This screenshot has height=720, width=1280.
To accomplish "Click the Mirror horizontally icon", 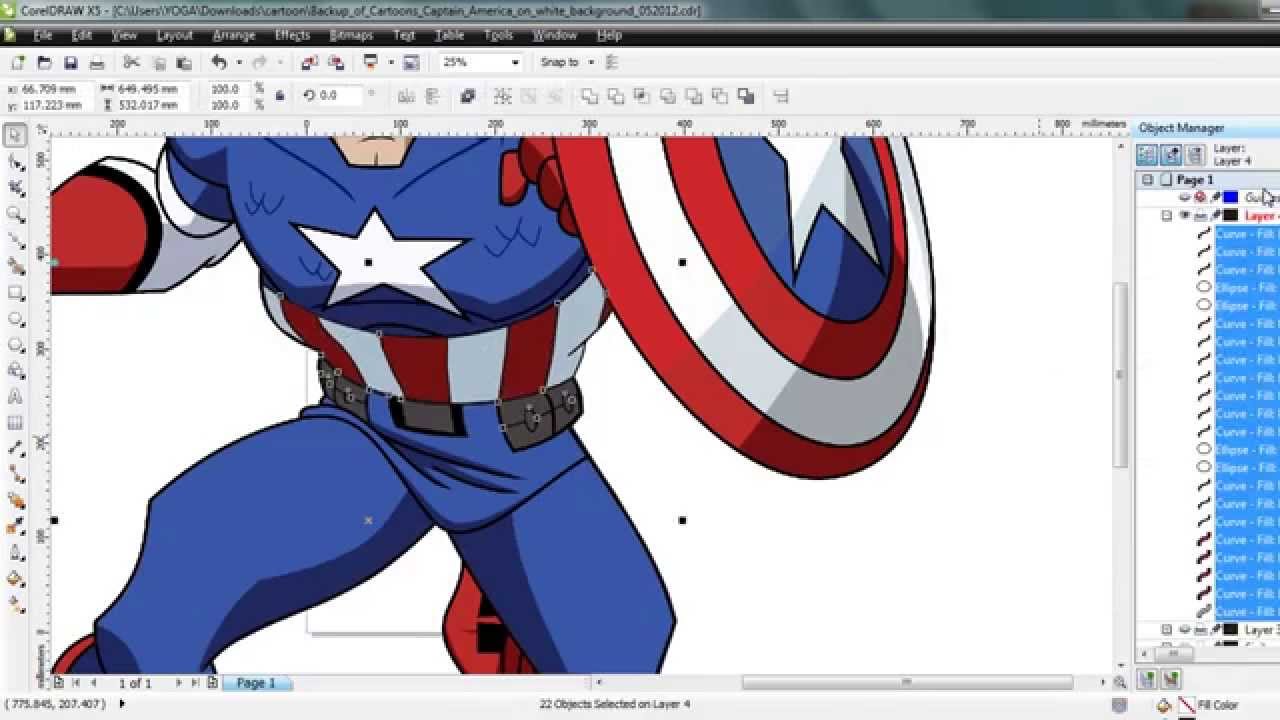I will tap(406, 96).
